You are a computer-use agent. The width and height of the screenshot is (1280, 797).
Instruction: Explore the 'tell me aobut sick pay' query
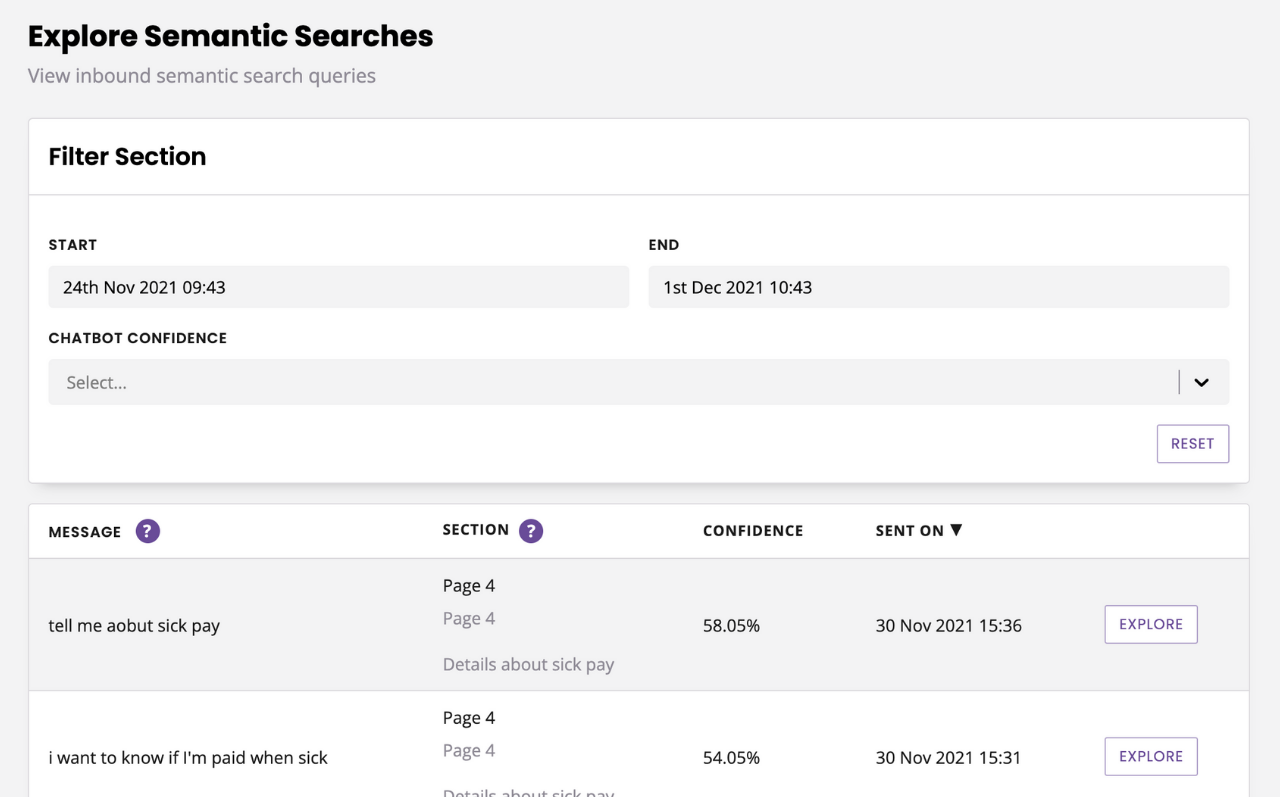point(1151,624)
